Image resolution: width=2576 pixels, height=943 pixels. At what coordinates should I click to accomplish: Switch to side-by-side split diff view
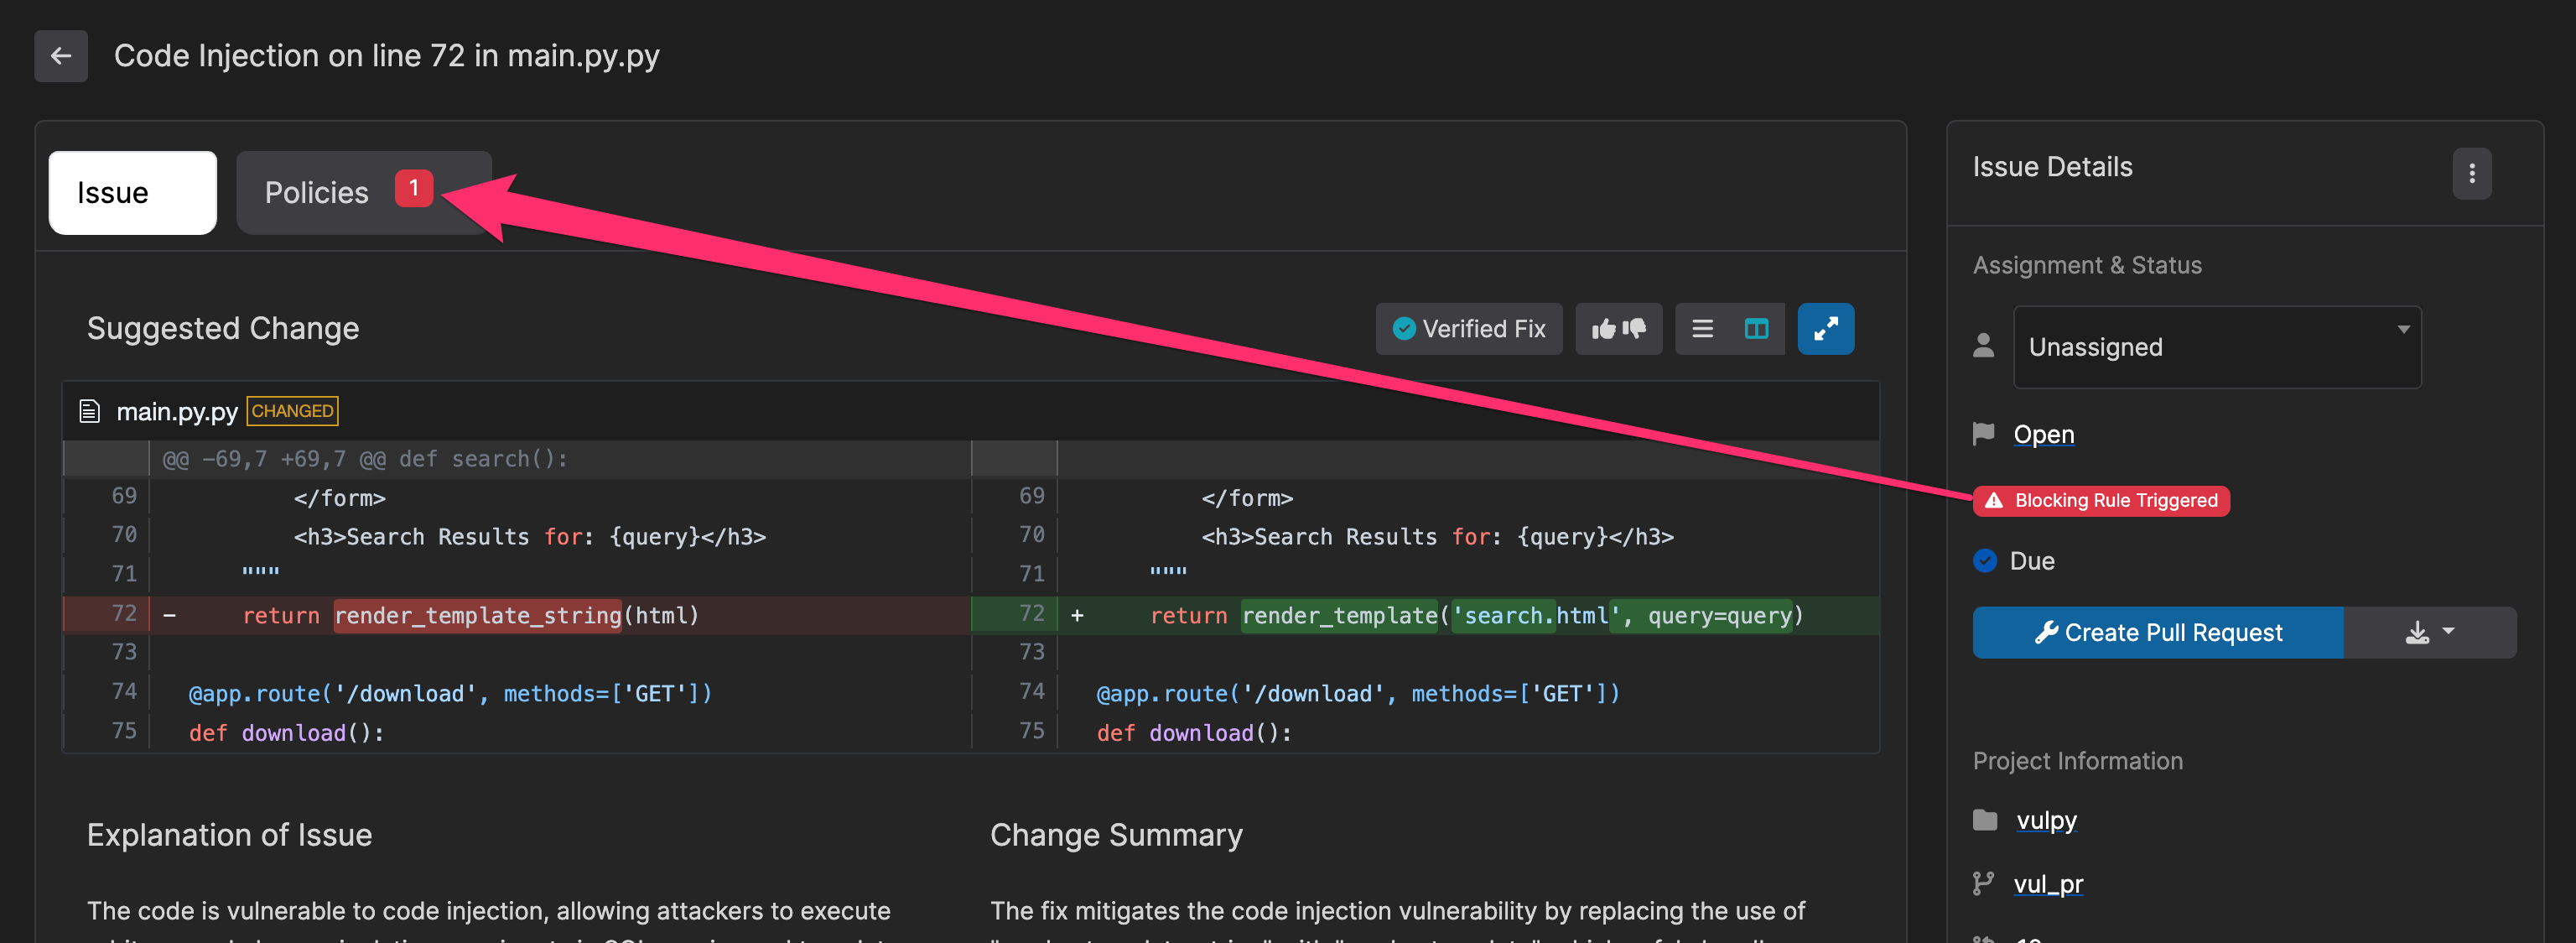[1756, 329]
